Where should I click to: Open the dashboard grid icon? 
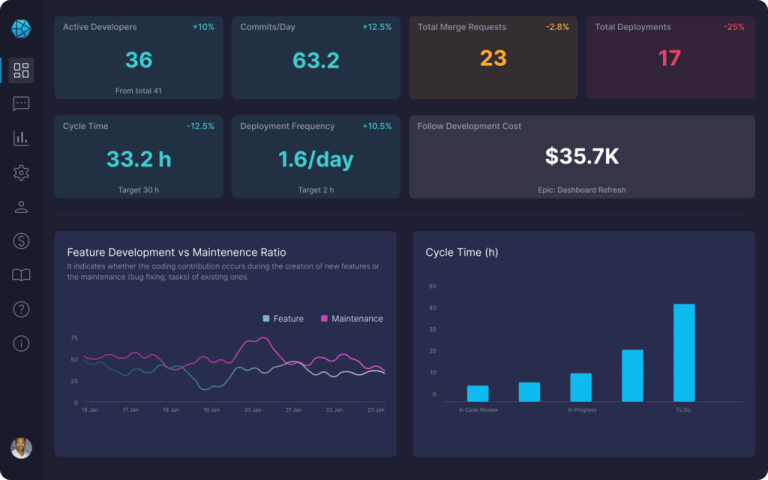[x=21, y=70]
